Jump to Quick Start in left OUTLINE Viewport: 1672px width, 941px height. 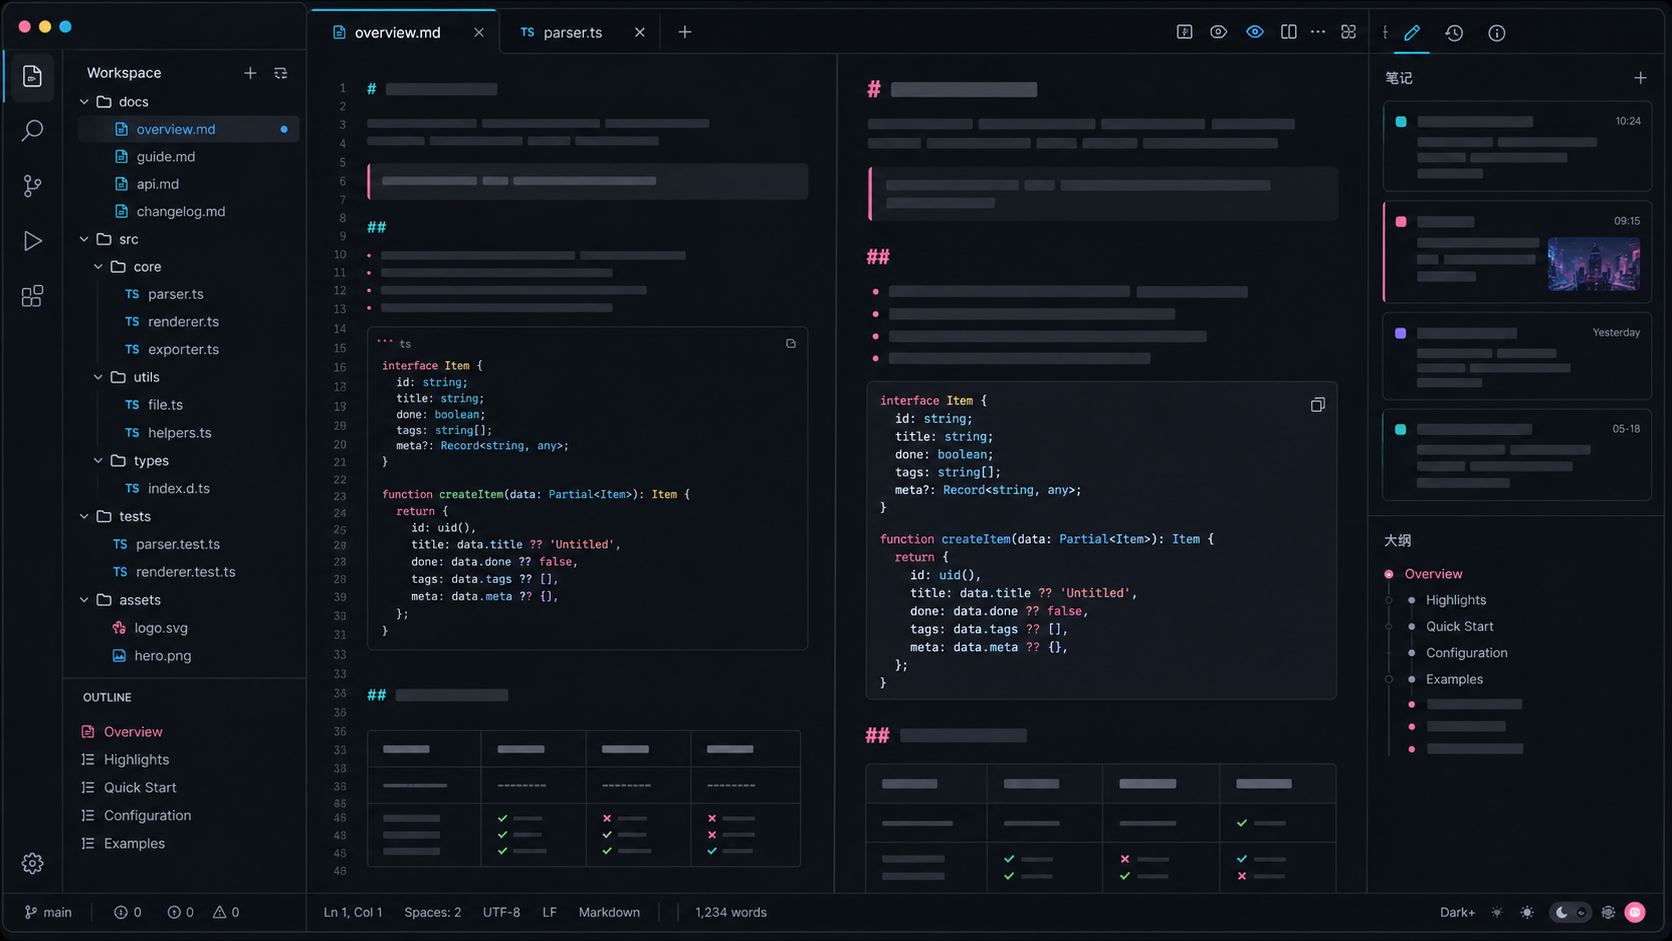(x=140, y=788)
